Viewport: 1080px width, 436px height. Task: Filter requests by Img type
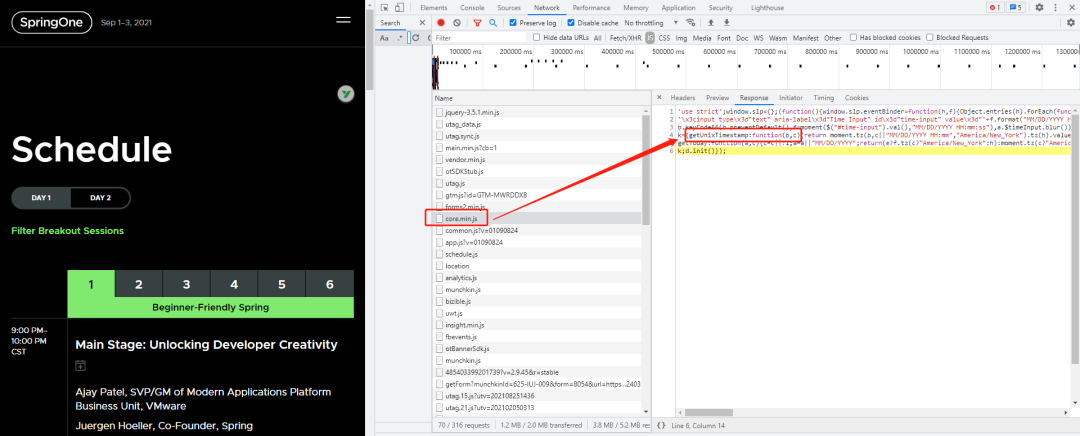point(681,38)
